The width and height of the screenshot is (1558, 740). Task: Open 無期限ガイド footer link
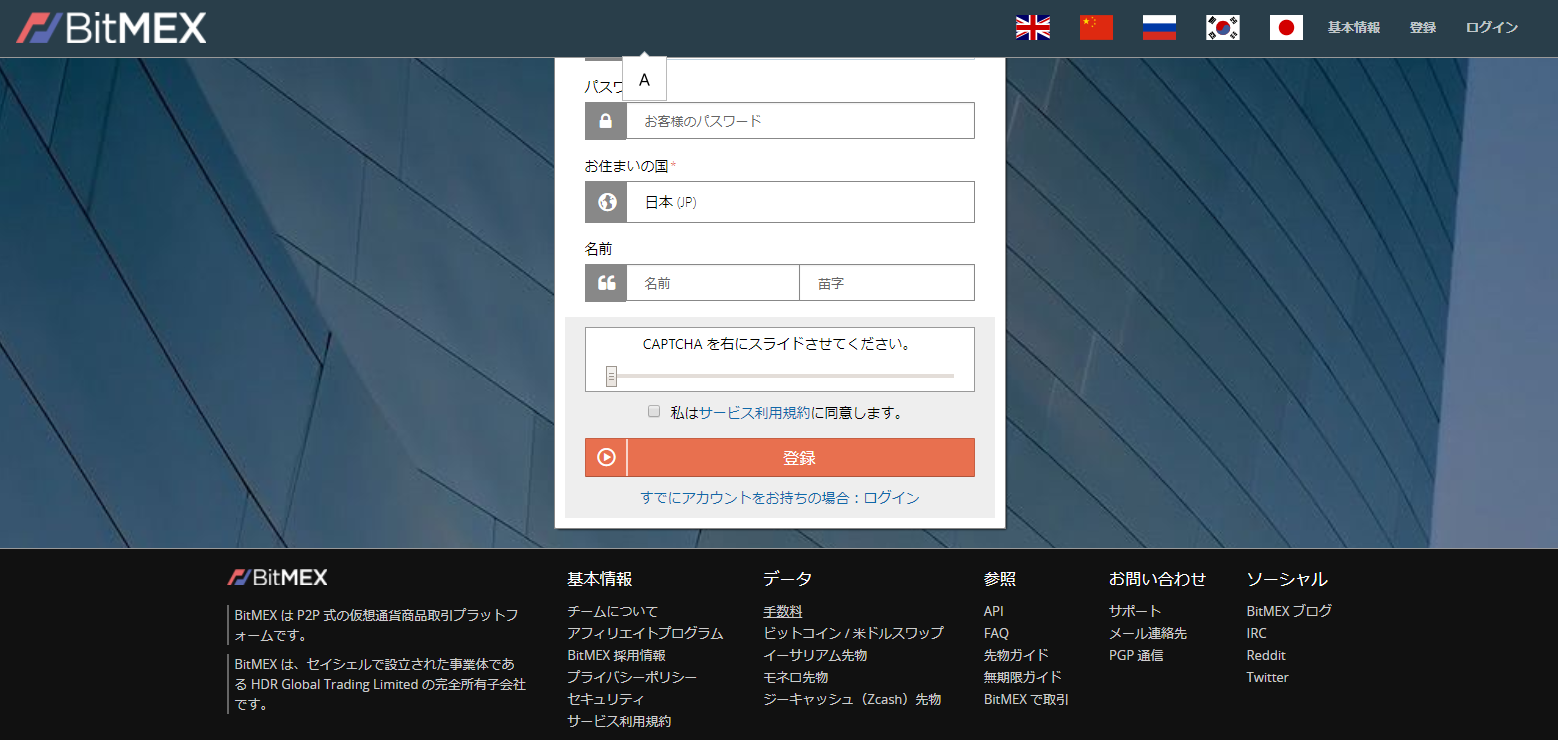[x=1023, y=677]
